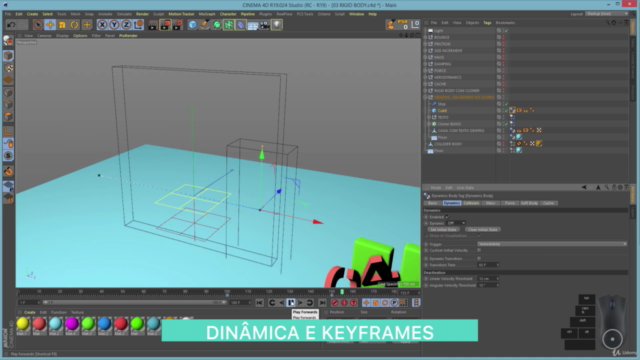
Task: Switch to Collision tab
Action: click(x=471, y=203)
